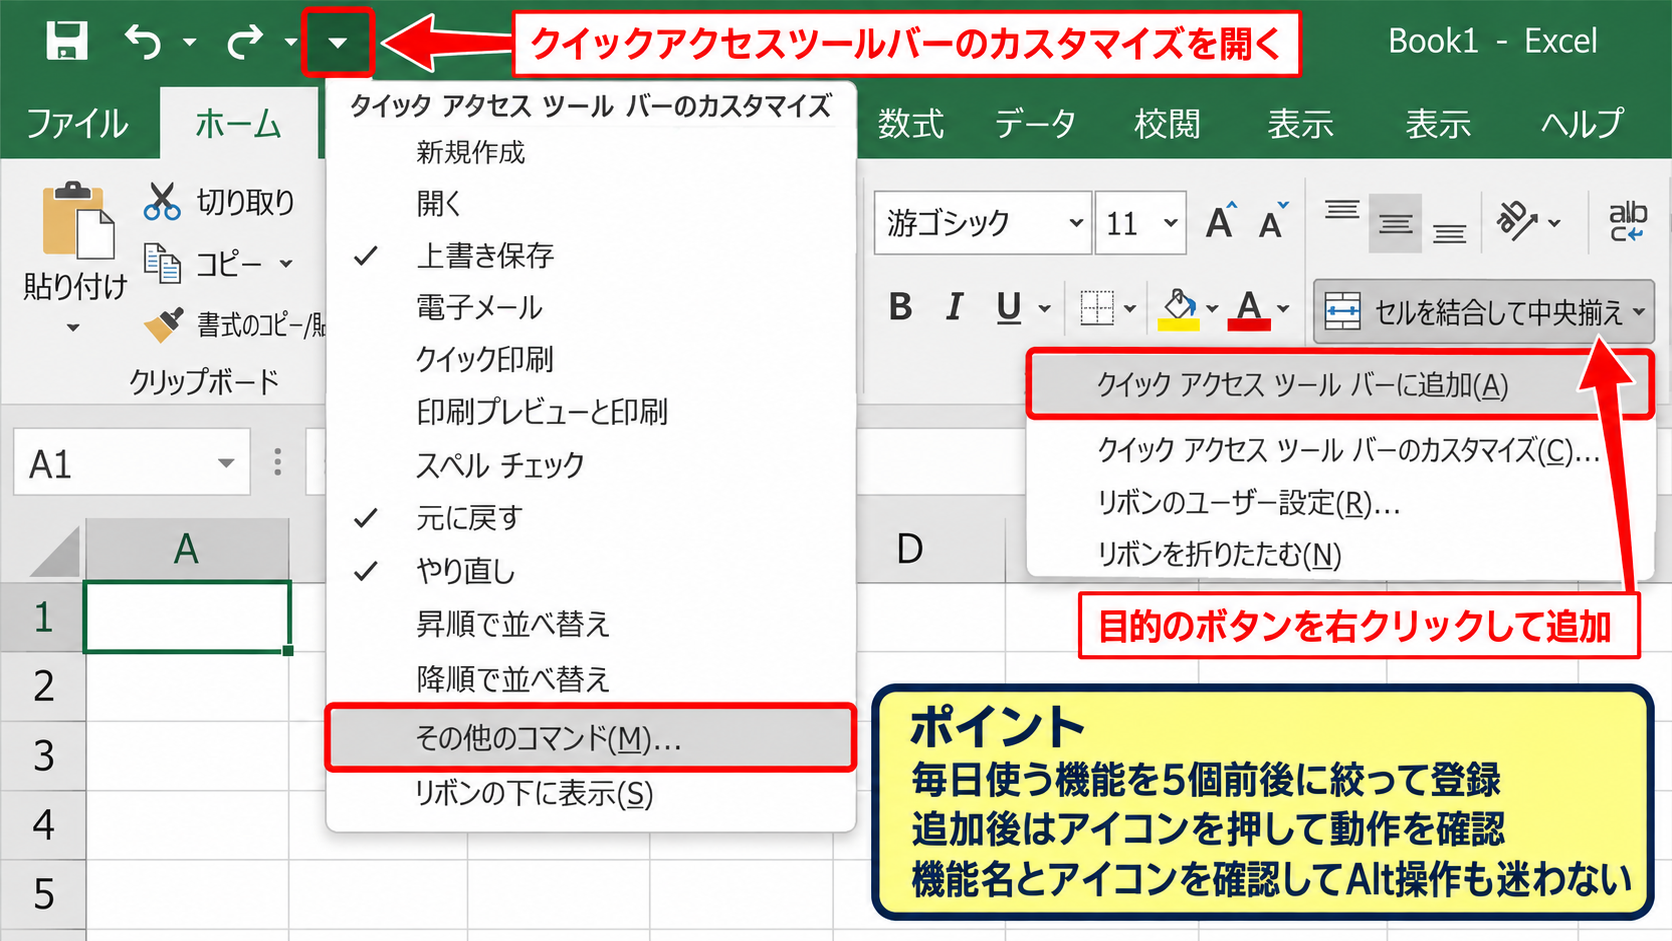1672x941 pixels.
Task: Click the middle align icon
Action: tap(1395, 223)
